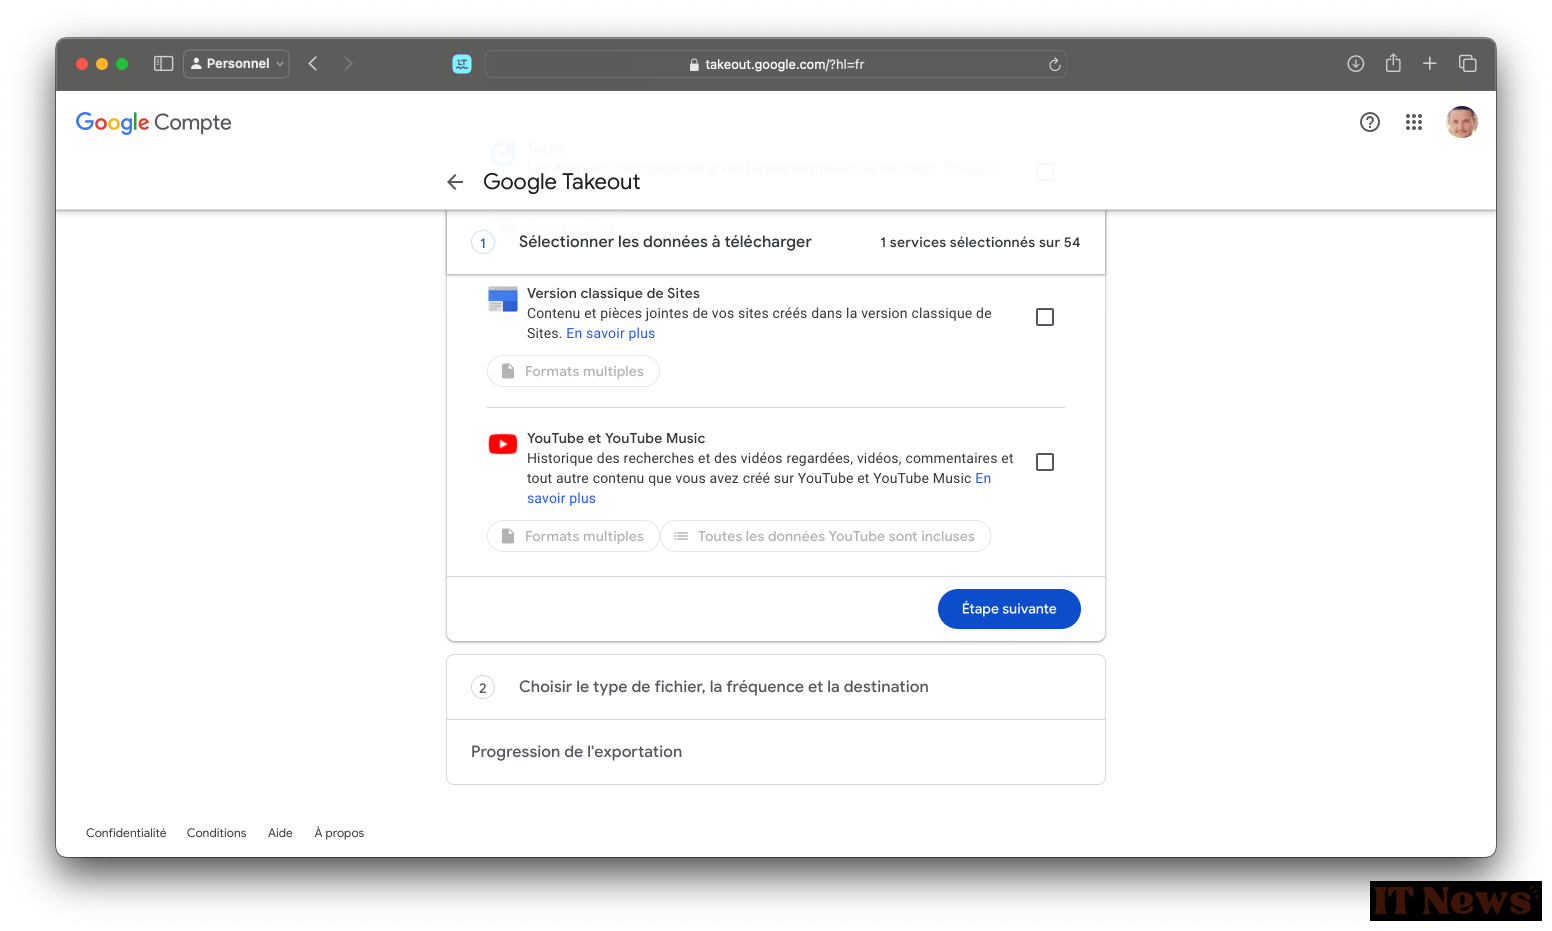The height and width of the screenshot is (931, 1552).
Task: Open the Share icon in Safari
Action: [1393, 63]
